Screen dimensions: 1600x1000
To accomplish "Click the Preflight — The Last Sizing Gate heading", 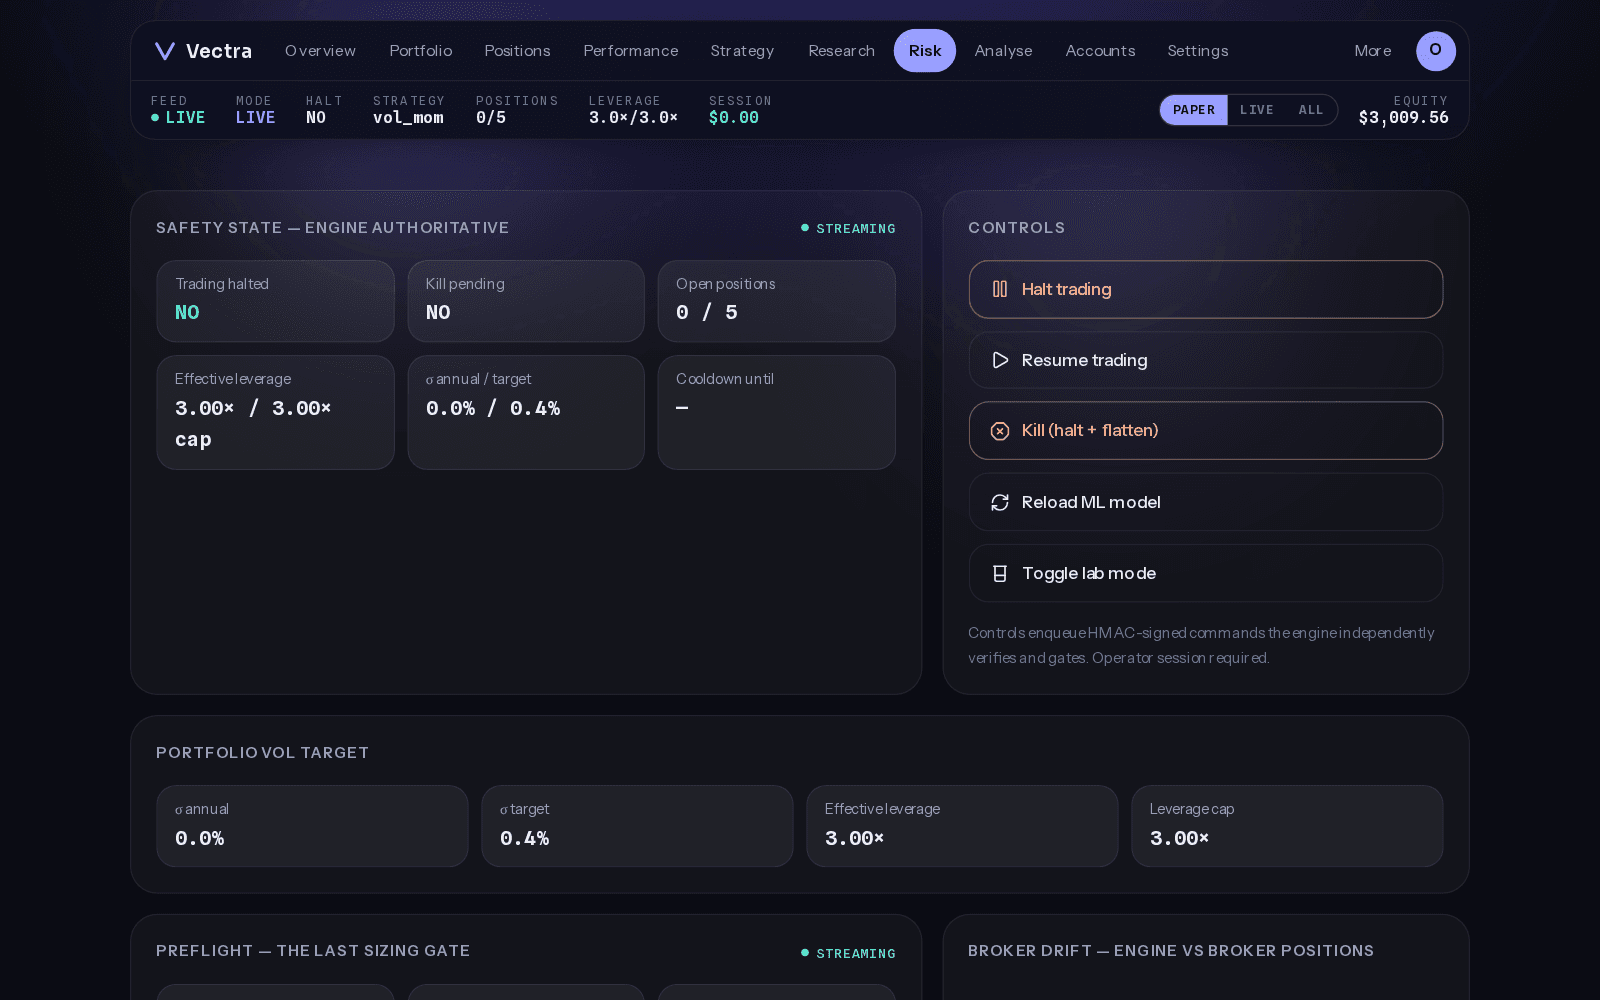I will 313,951.
